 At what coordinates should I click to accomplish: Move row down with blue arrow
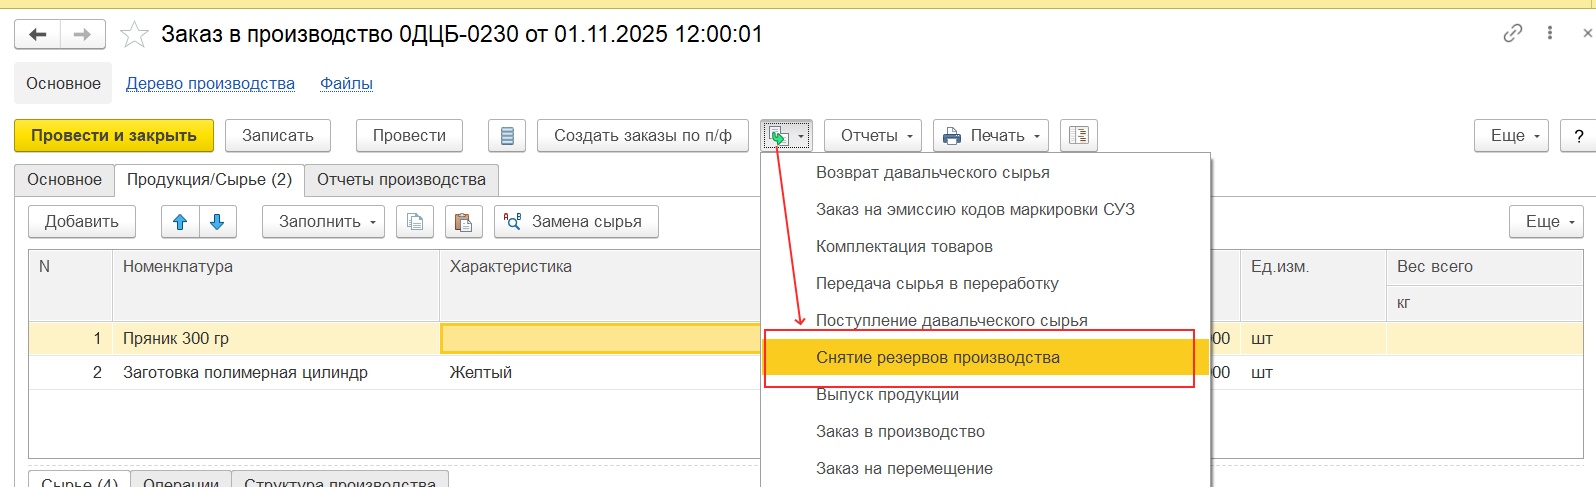click(x=218, y=222)
